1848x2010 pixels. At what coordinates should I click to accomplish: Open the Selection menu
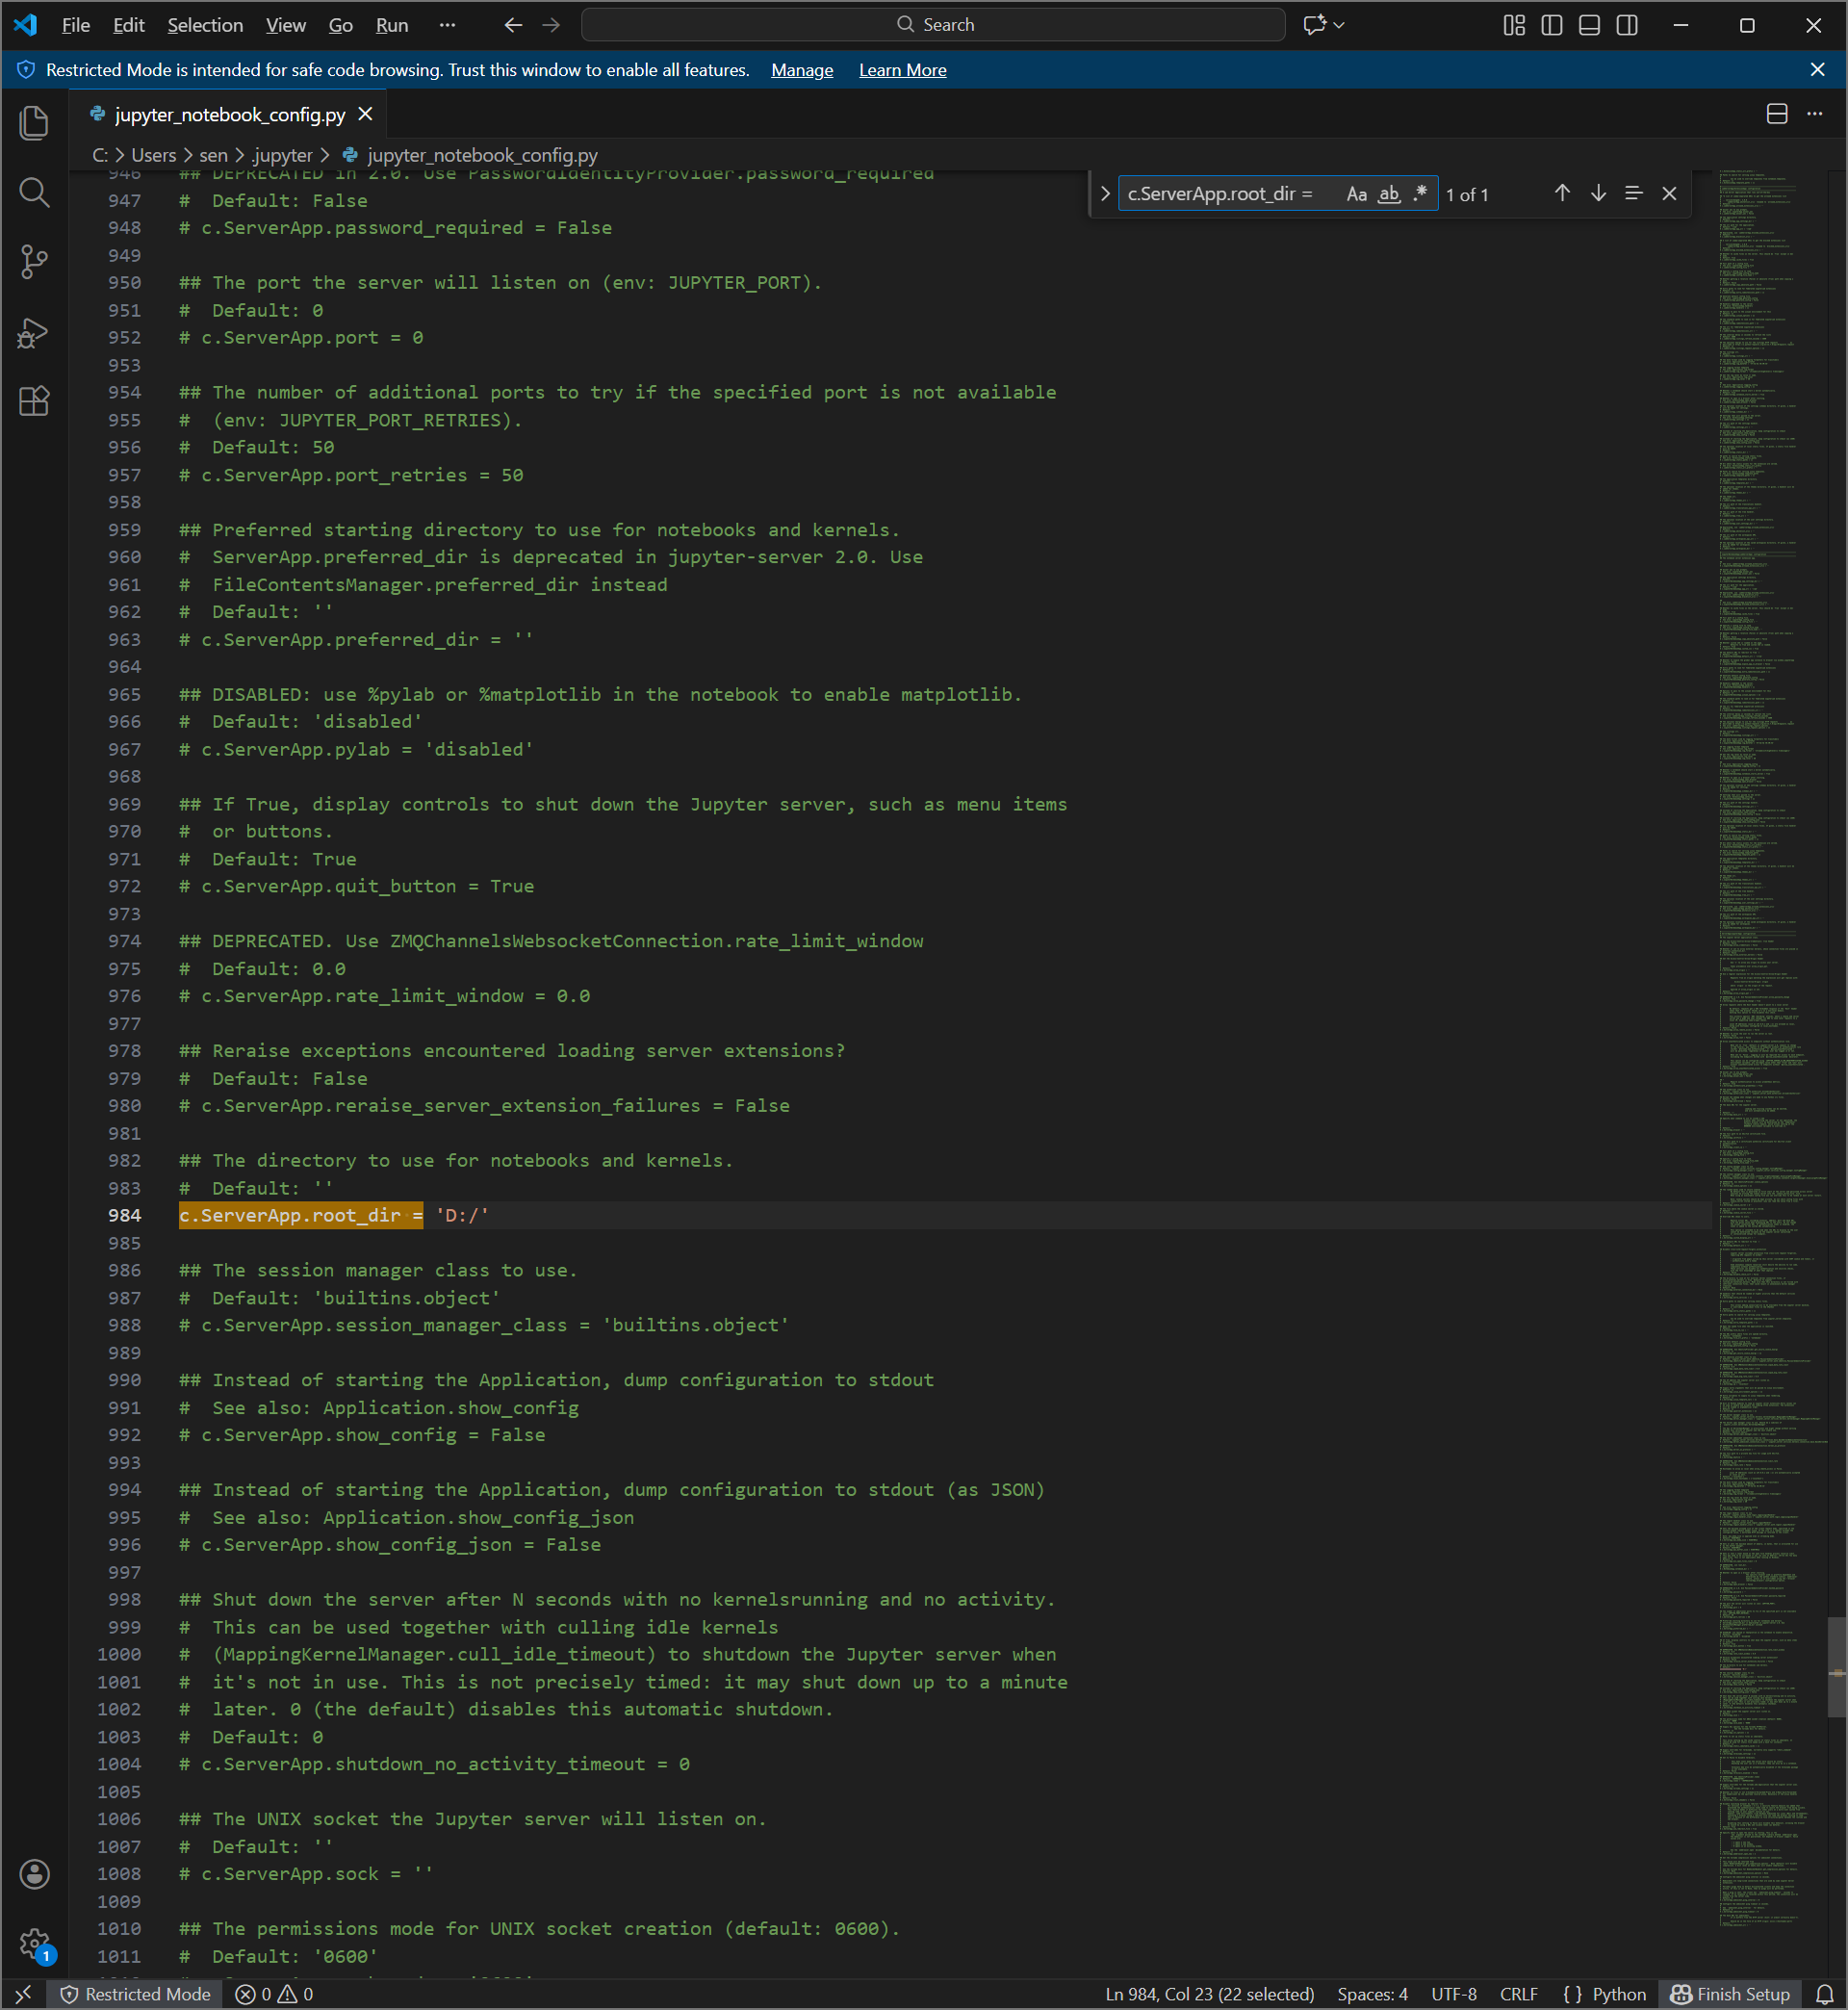tap(205, 25)
